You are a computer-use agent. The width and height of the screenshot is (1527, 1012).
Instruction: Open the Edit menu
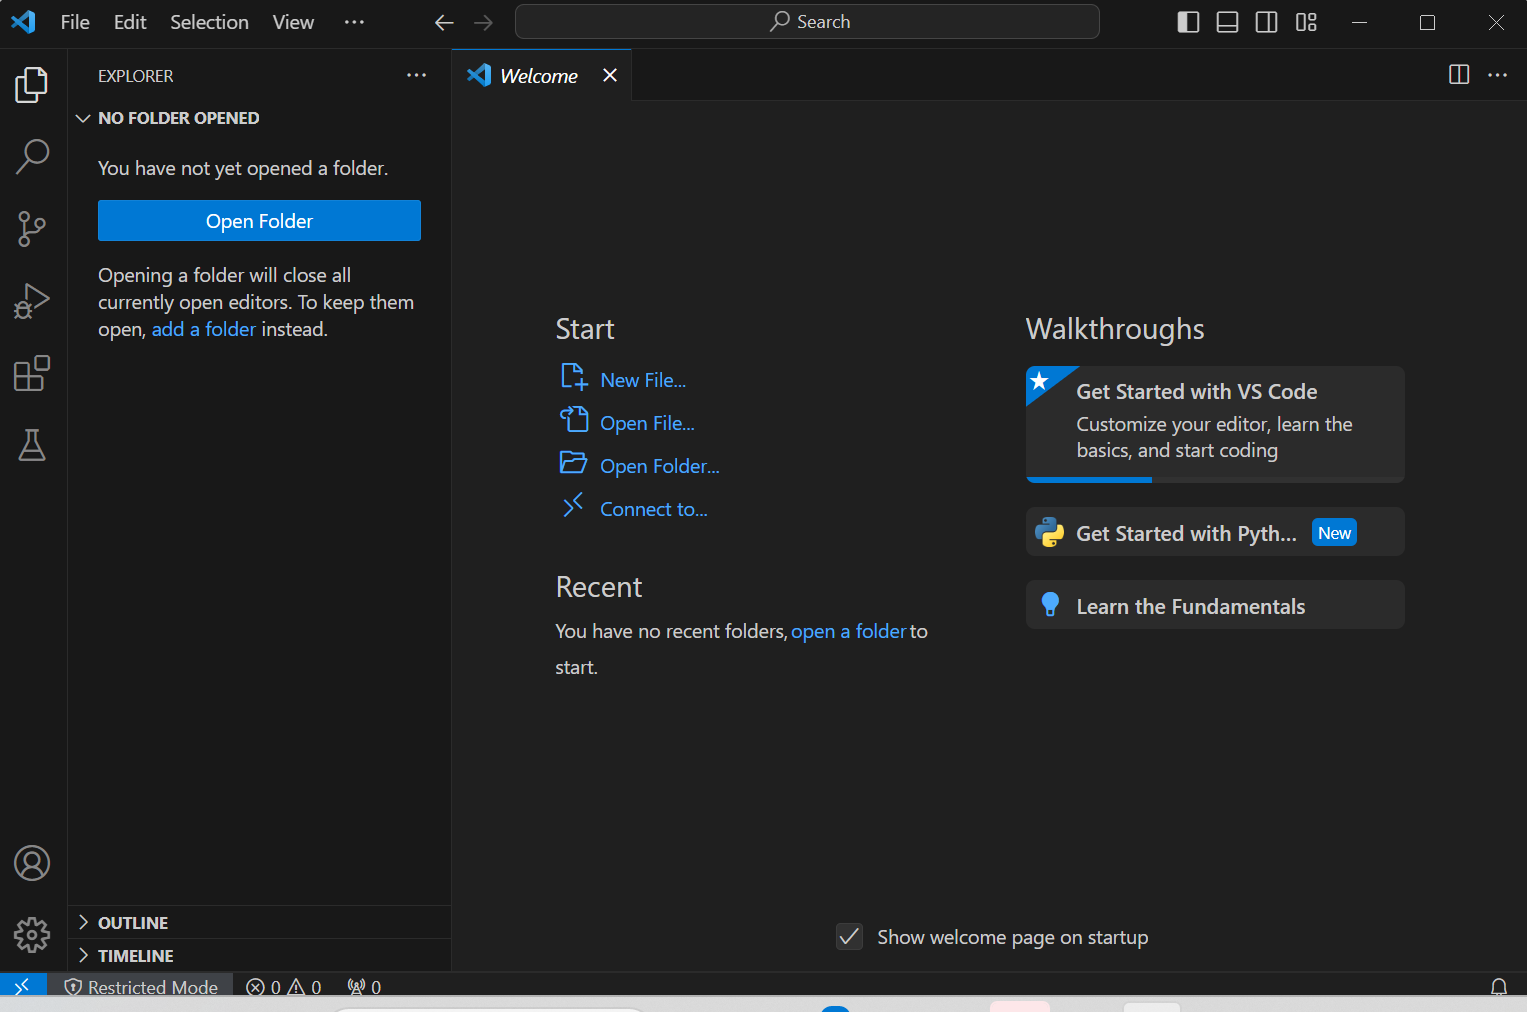(130, 22)
